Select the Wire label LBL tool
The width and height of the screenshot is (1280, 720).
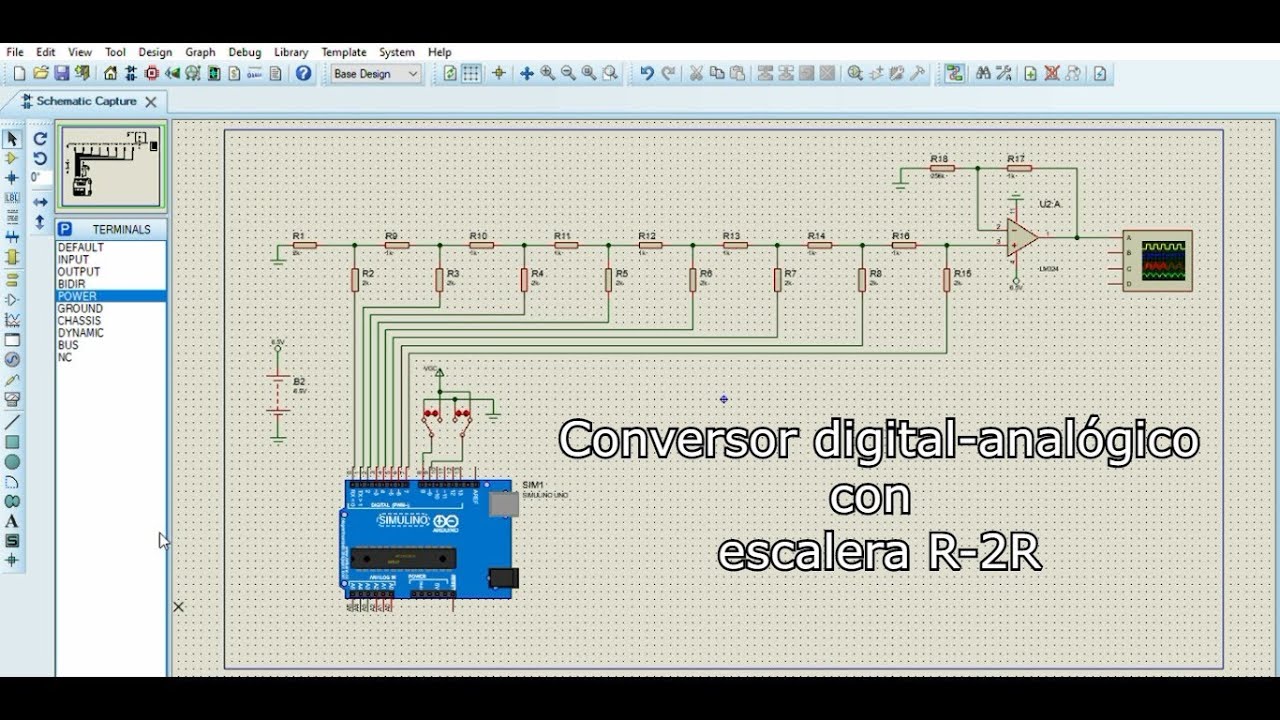12,198
